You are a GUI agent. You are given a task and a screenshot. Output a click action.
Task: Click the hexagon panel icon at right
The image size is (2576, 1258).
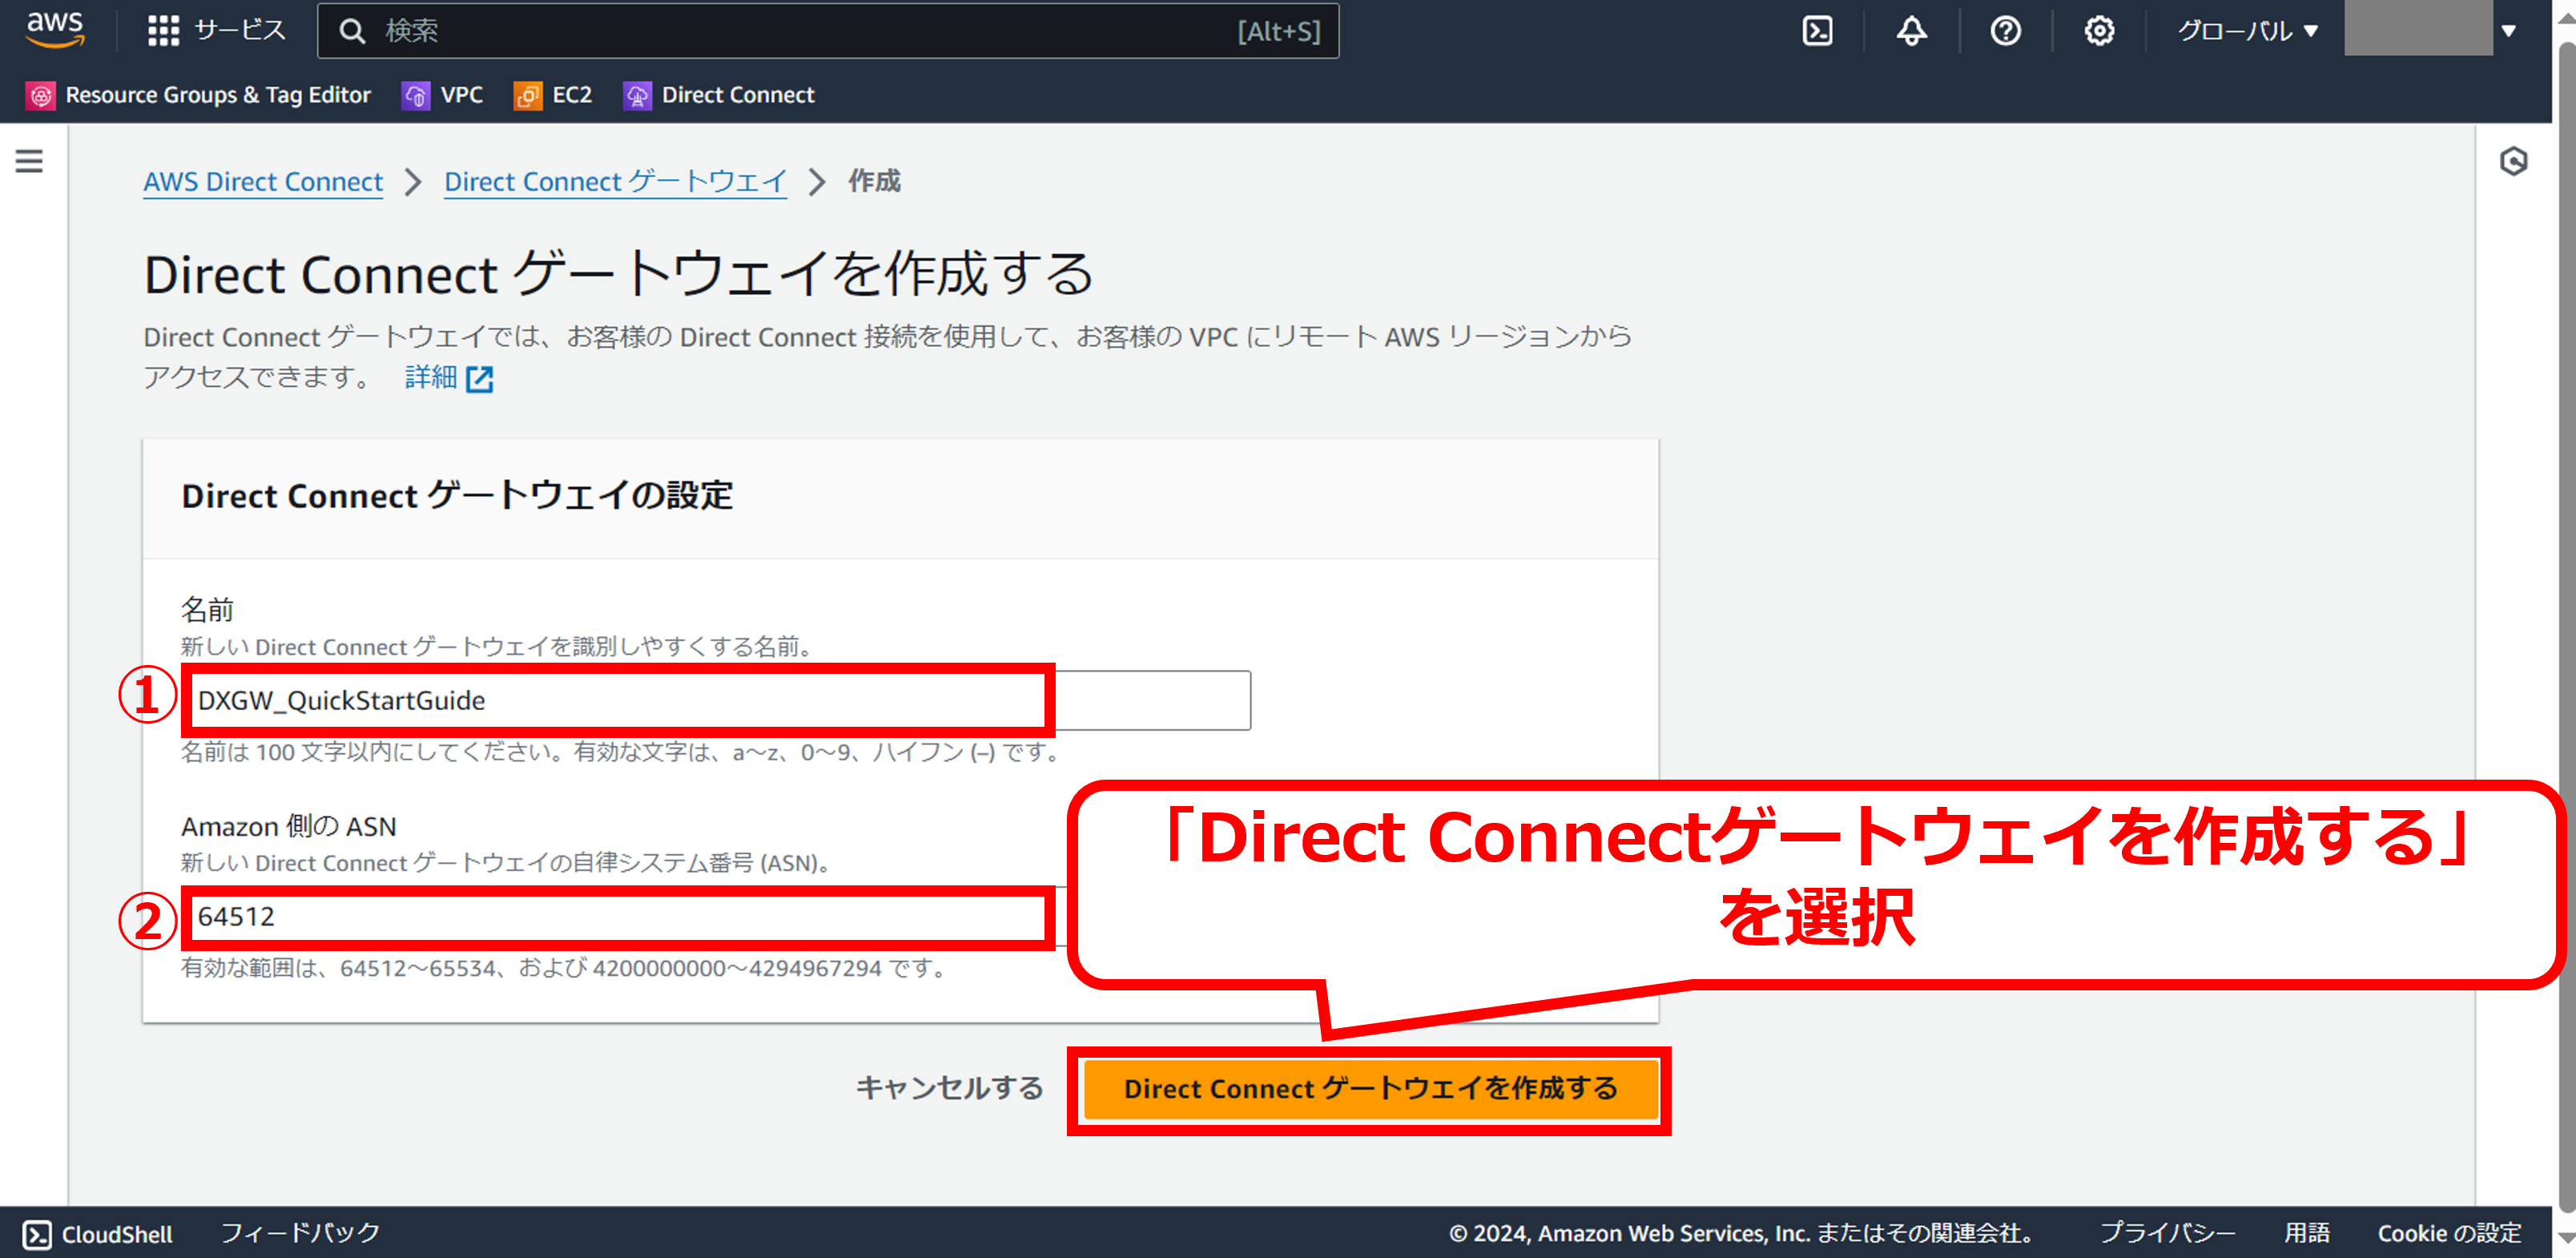tap(2513, 161)
